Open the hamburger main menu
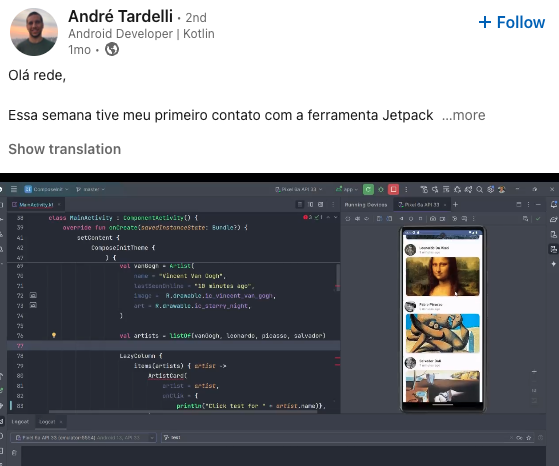Image resolution: width=559 pixels, height=466 pixels. [14, 189]
